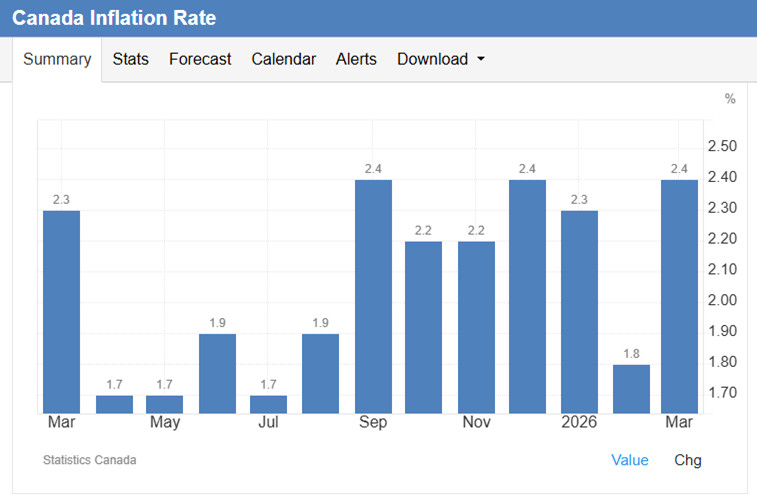Go to the Calendar tab
This screenshot has width=757, height=503.
point(283,59)
